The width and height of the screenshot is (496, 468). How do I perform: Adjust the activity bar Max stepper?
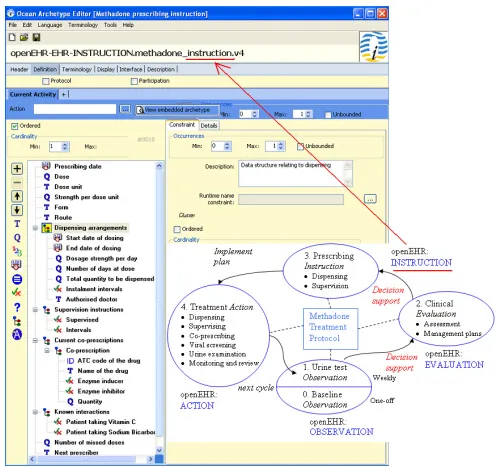coord(308,114)
